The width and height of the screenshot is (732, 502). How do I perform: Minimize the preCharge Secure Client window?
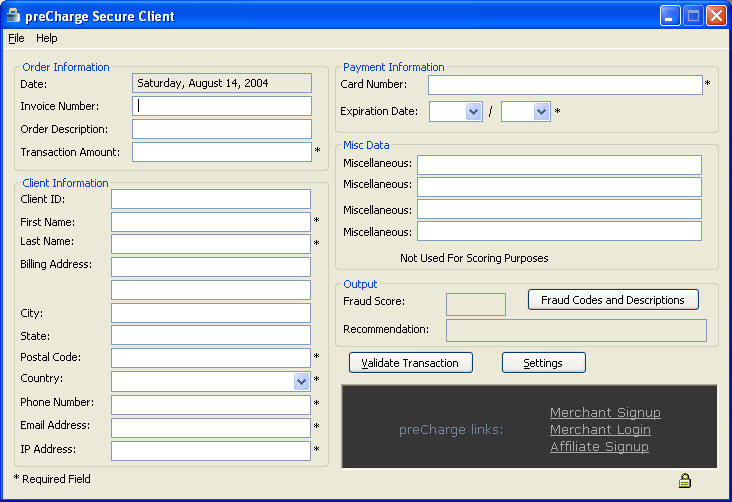point(670,16)
